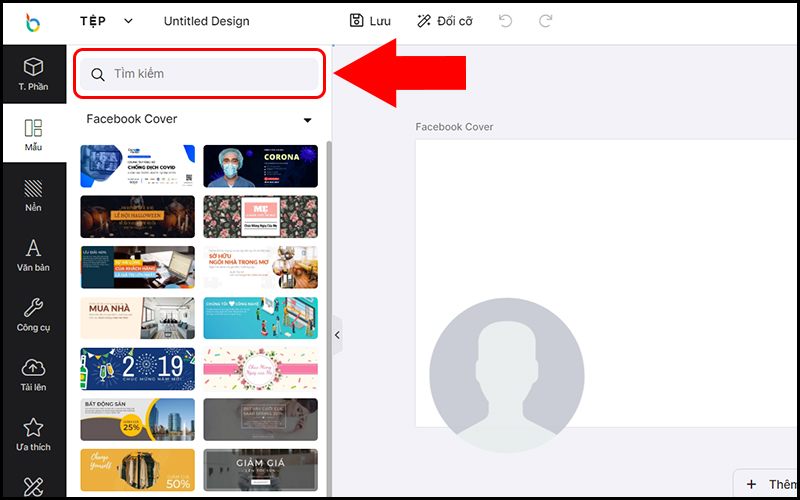Choose the yellow Change Yourself 50% template
The height and width of the screenshot is (500, 800).
tap(138, 470)
